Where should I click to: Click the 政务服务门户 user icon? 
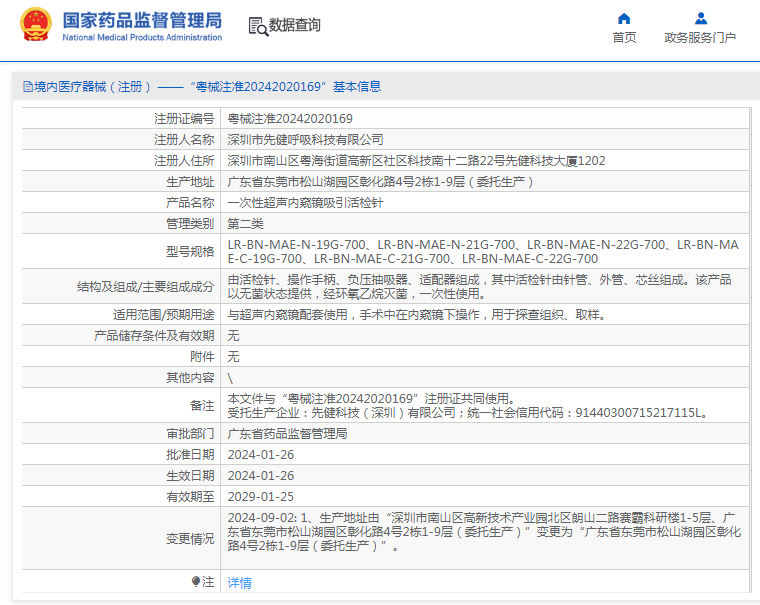(x=700, y=19)
